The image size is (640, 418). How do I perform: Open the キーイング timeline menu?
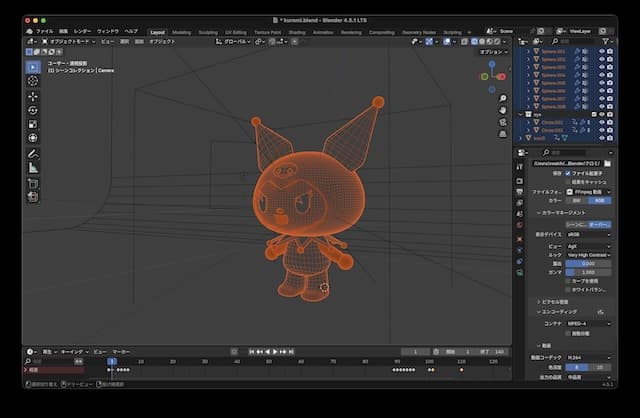pos(74,351)
